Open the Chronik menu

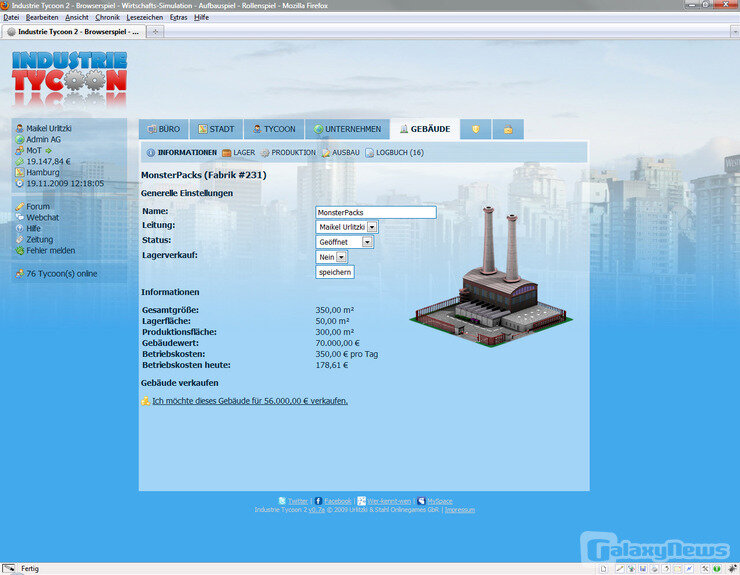(x=107, y=17)
